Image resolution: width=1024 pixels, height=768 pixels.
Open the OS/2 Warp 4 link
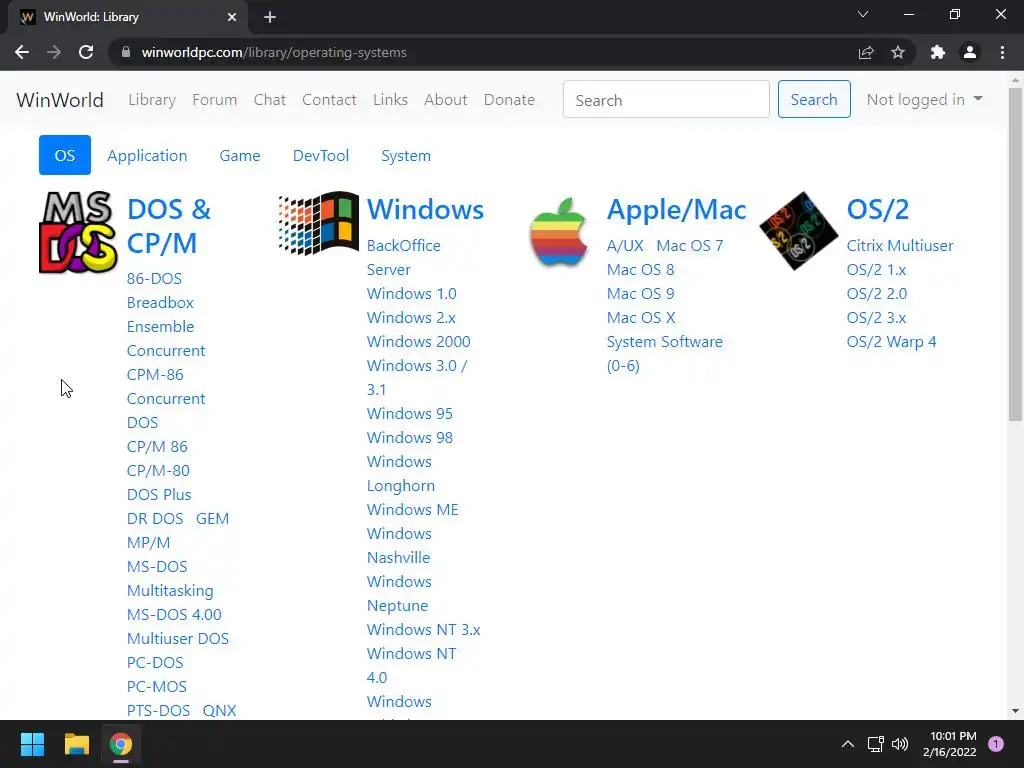click(x=891, y=342)
